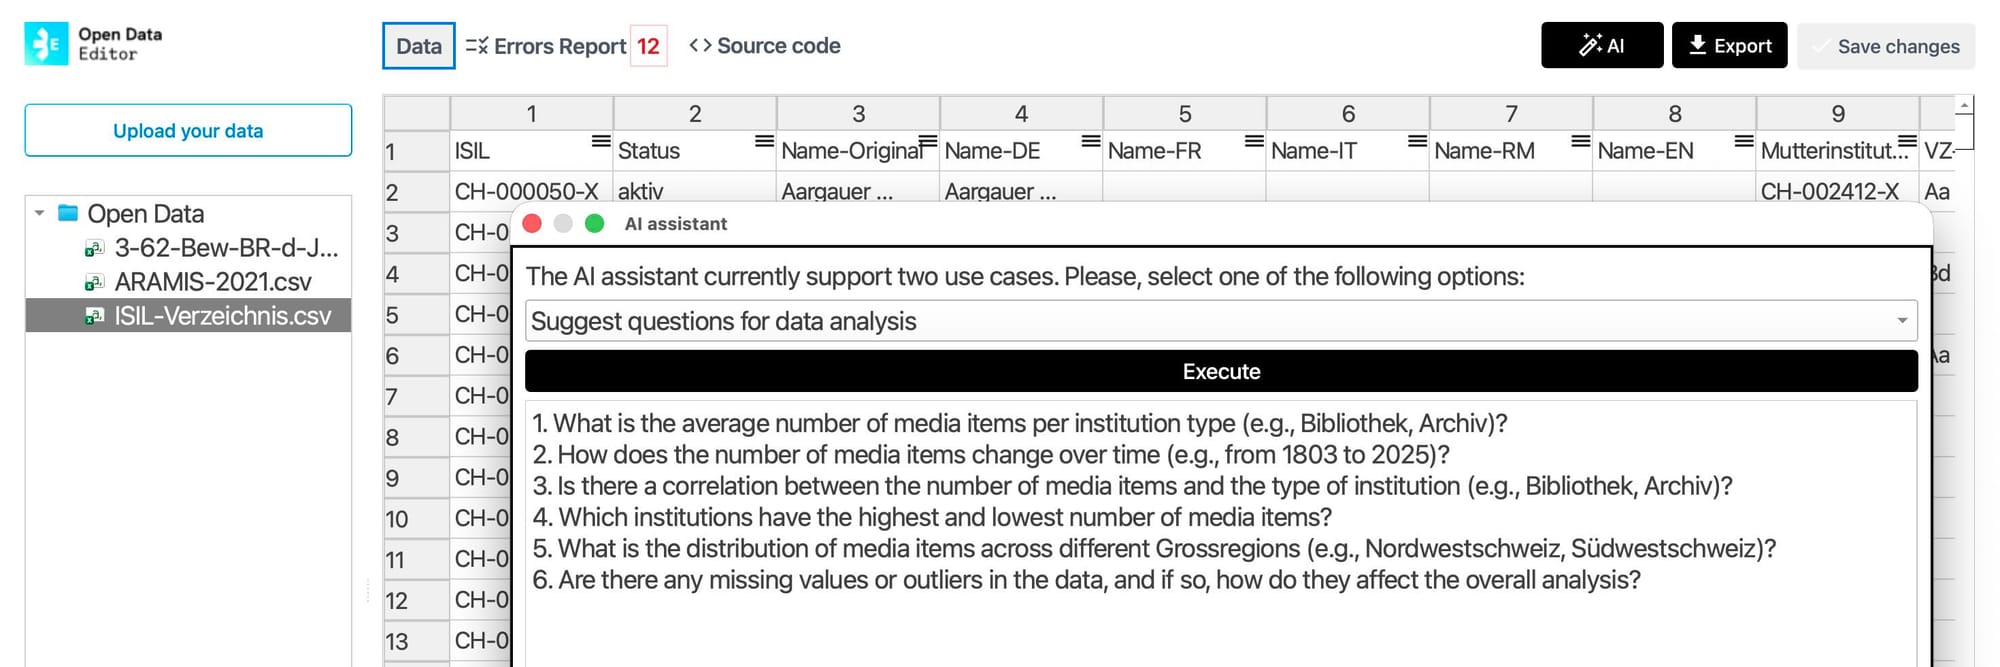Click the ARAMIS-2021.csv file icon
This screenshot has width=2000, height=667.
[x=95, y=282]
